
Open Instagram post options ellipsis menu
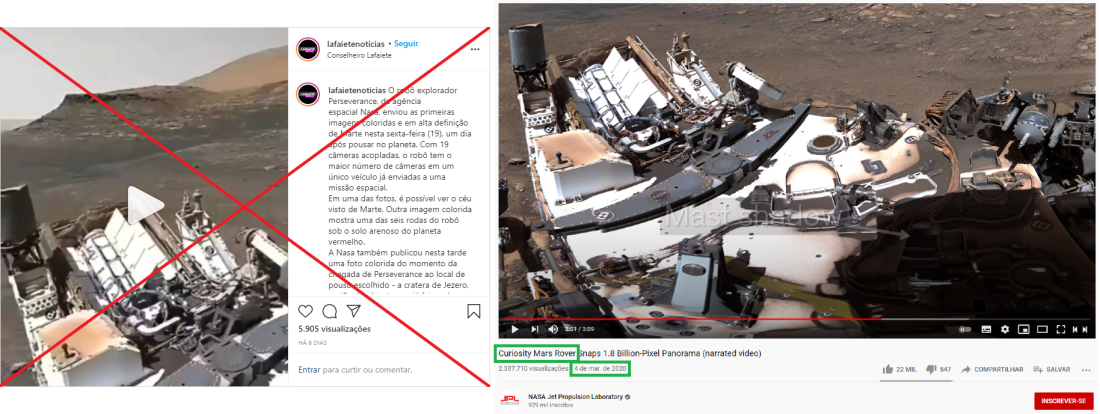475,50
